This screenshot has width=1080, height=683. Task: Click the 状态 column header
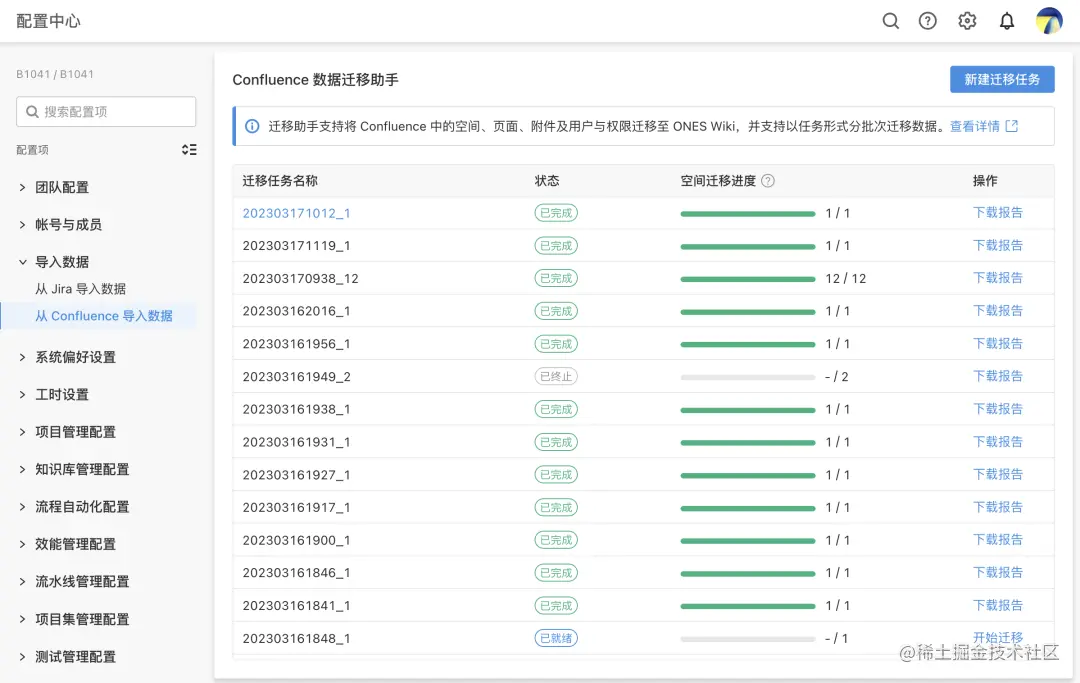point(547,181)
